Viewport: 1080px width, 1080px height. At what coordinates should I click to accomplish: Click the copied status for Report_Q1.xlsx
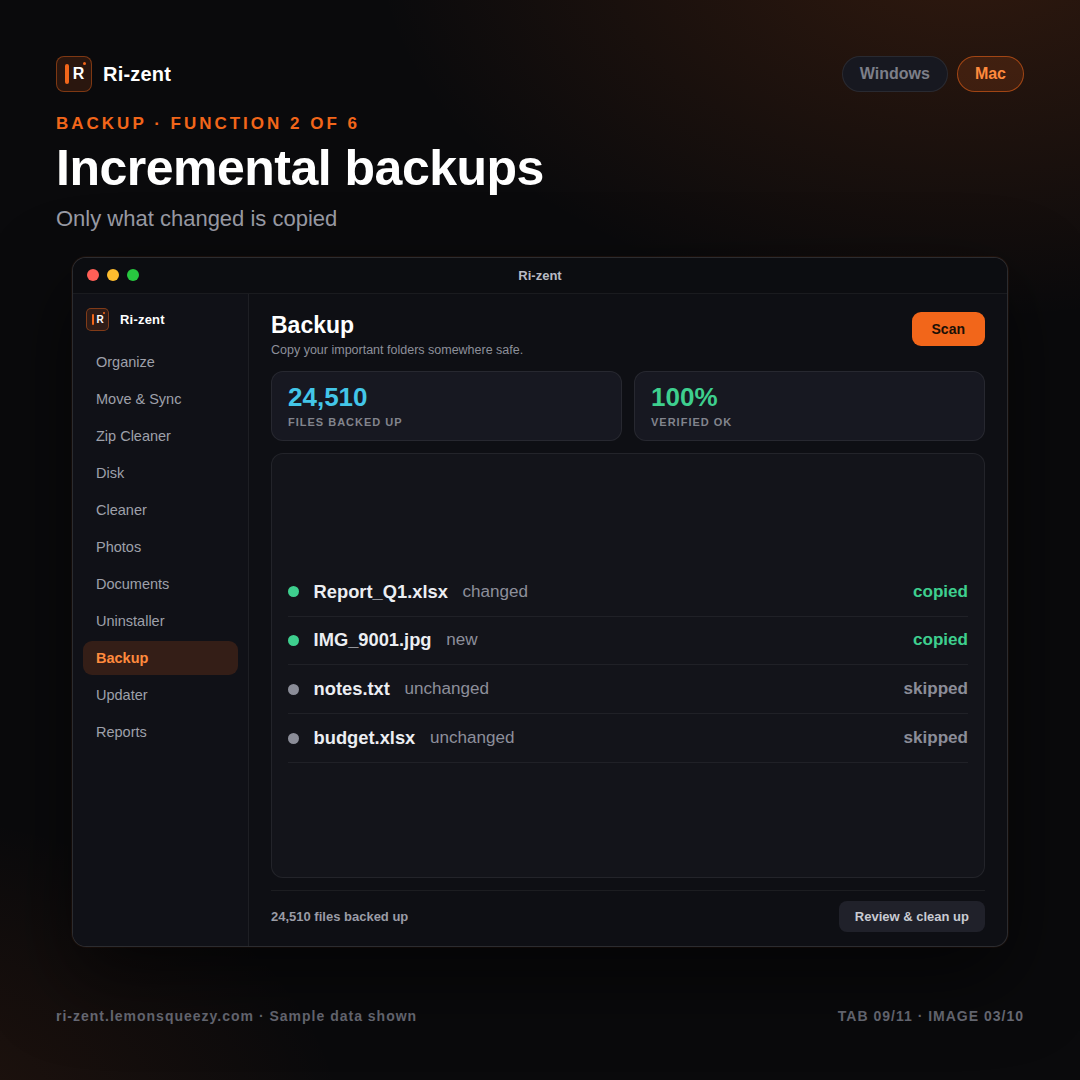point(940,592)
